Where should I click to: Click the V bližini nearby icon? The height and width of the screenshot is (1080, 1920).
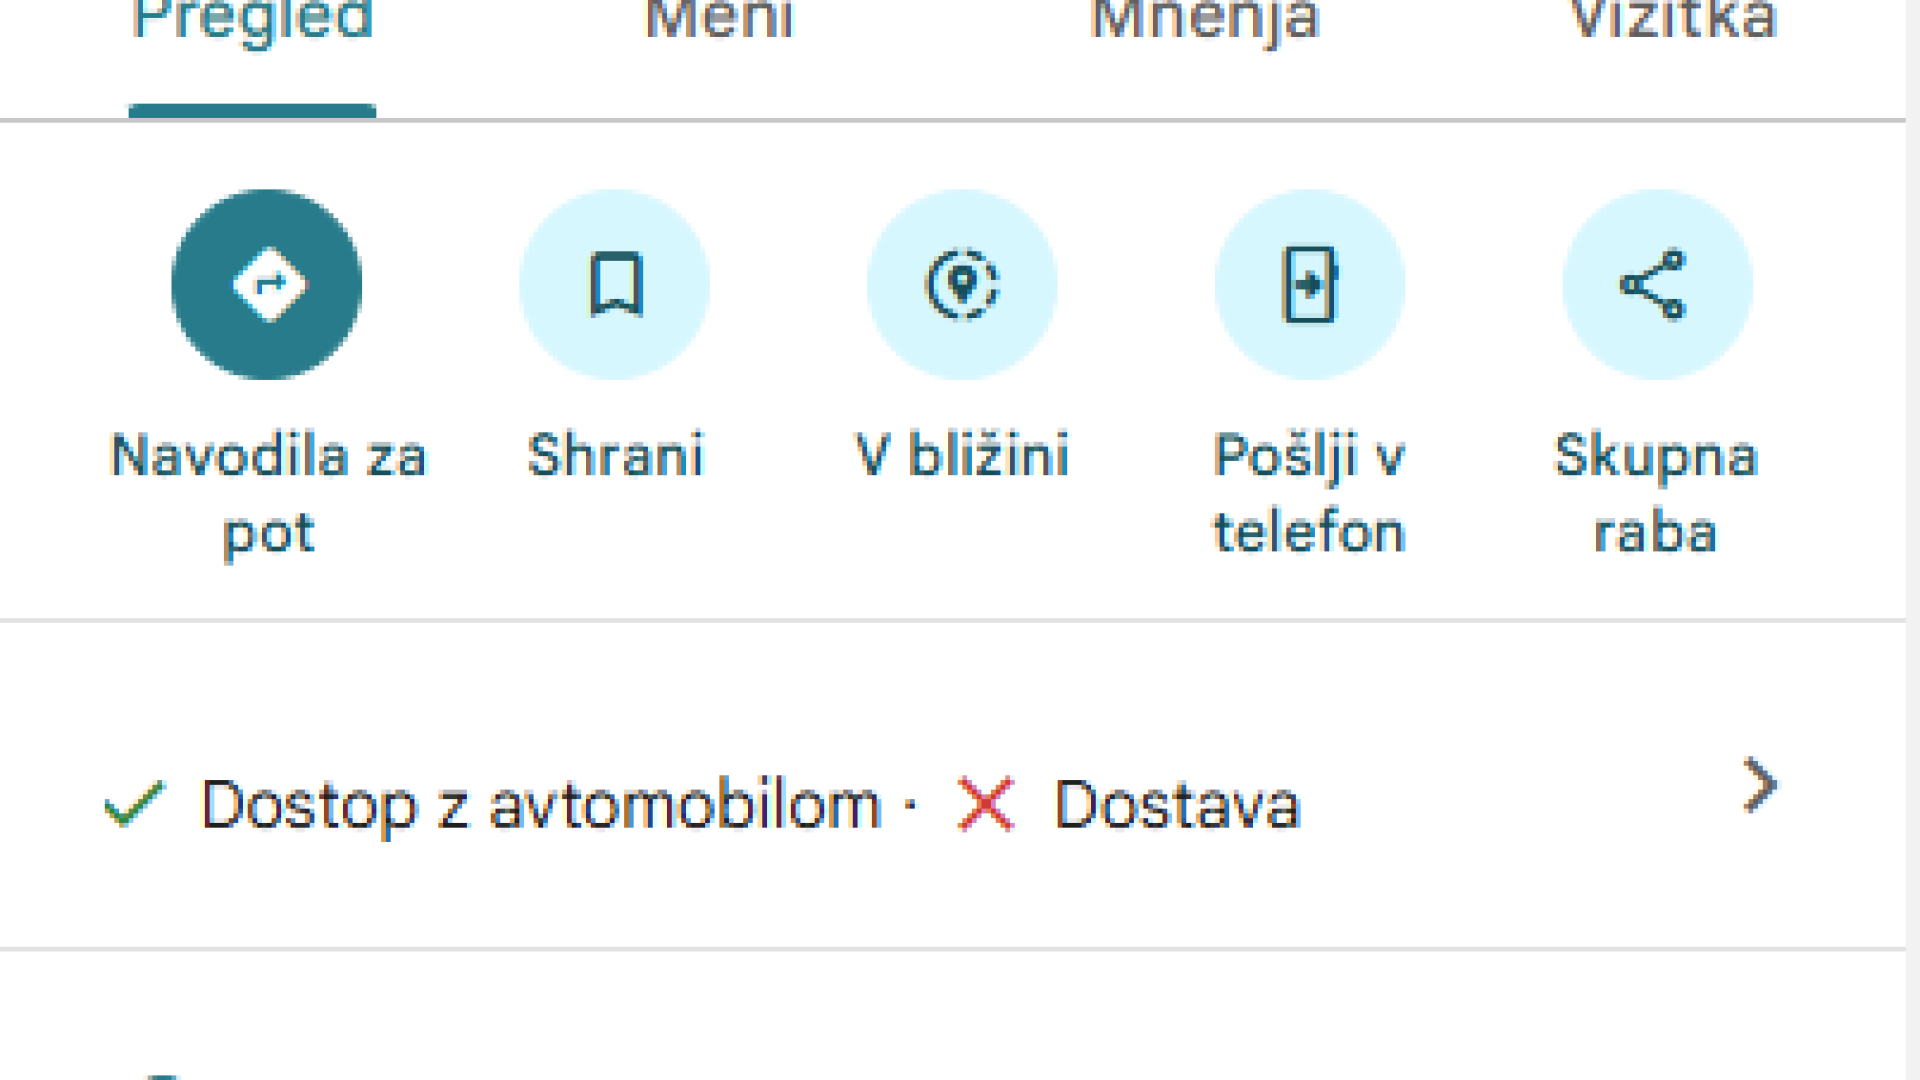(962, 285)
